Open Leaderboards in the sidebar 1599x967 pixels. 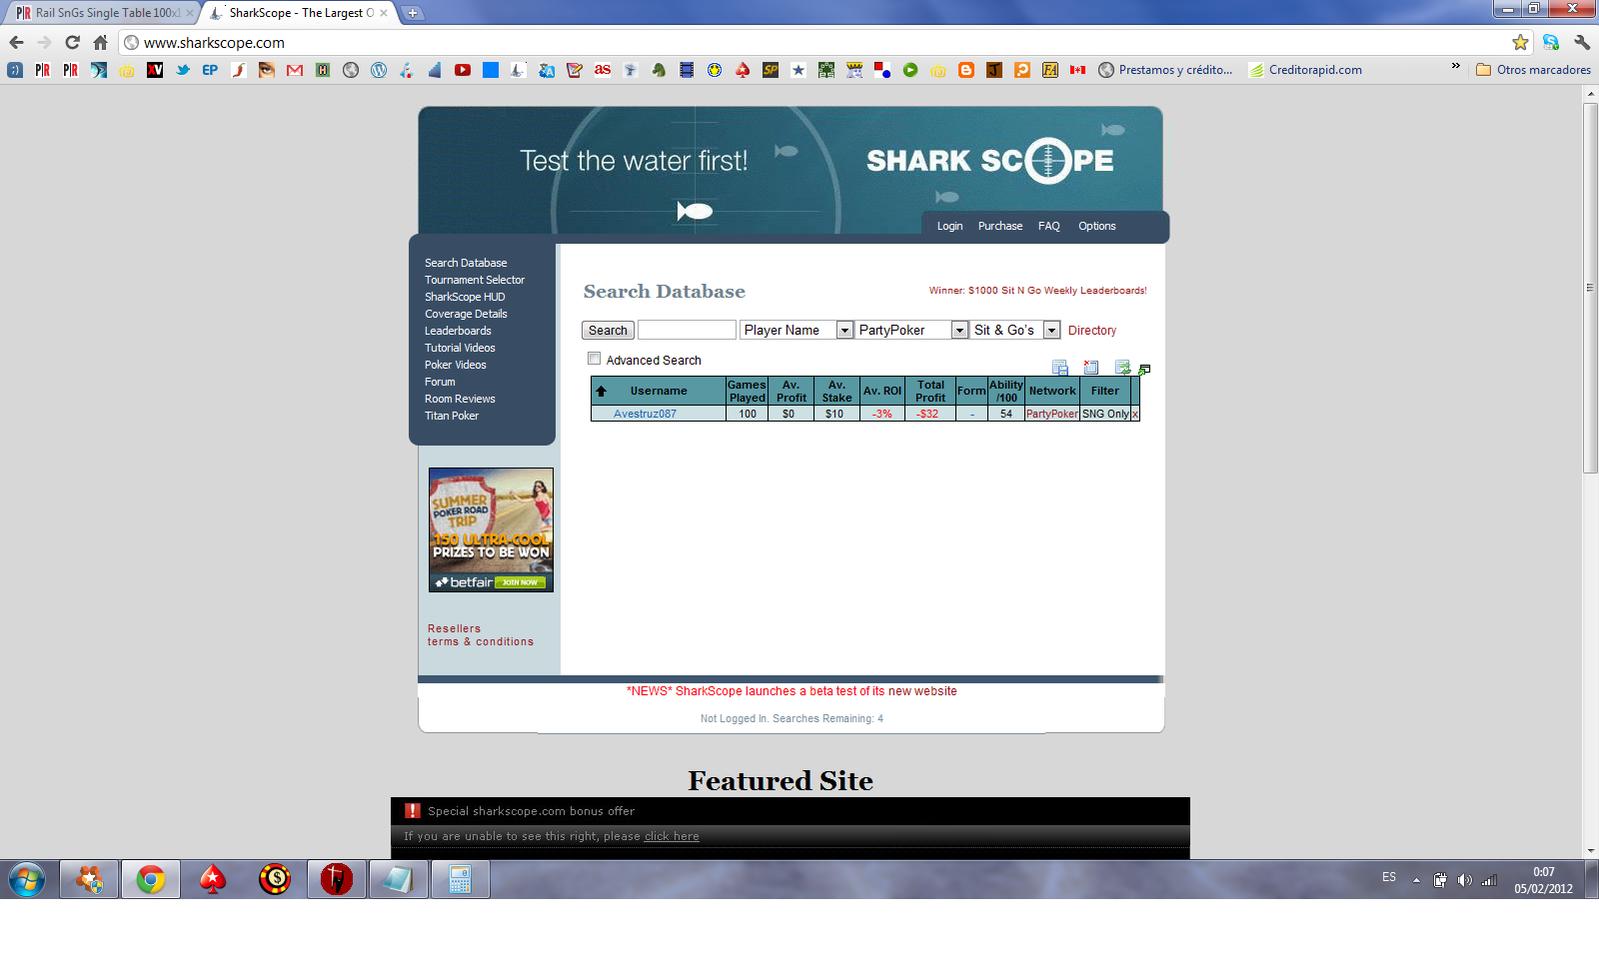tap(457, 331)
